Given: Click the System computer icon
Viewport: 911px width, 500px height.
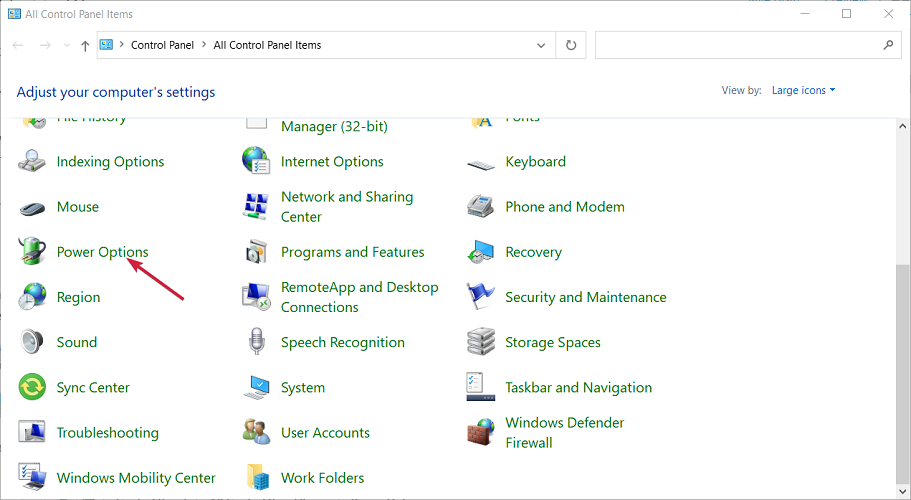Looking at the screenshot, I should click(x=256, y=387).
